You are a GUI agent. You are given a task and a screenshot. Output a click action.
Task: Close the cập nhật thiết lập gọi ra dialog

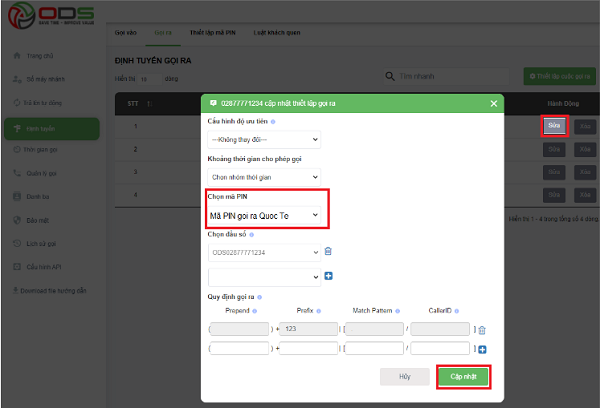coord(494,103)
